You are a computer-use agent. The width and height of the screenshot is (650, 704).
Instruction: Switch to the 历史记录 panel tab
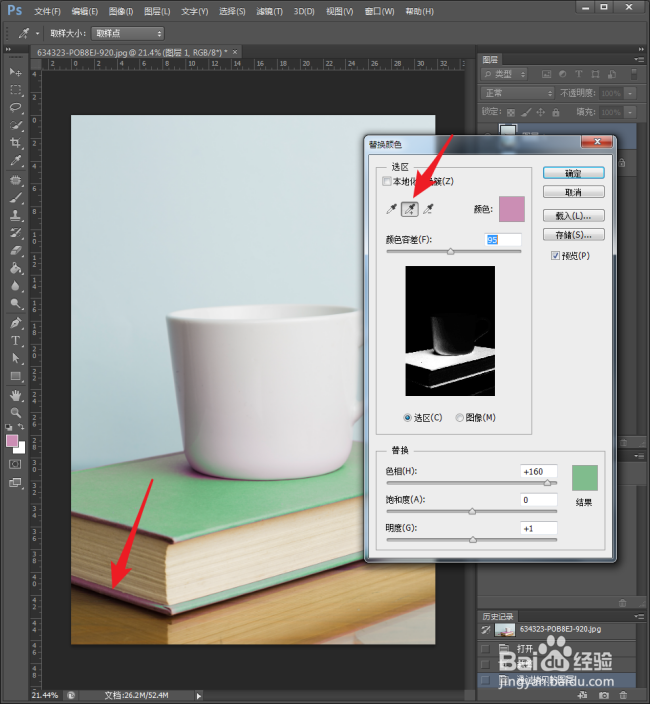(x=497, y=616)
